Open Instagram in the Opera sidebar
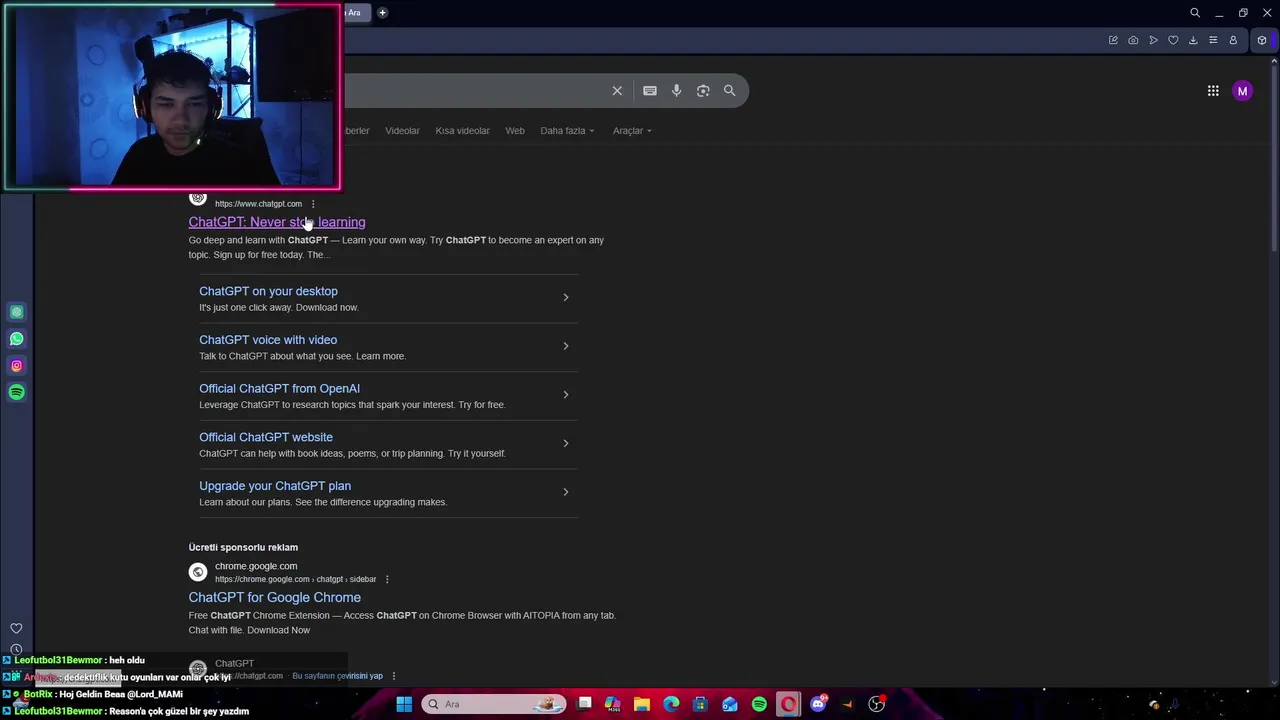The width and height of the screenshot is (1280, 720). pos(16,366)
